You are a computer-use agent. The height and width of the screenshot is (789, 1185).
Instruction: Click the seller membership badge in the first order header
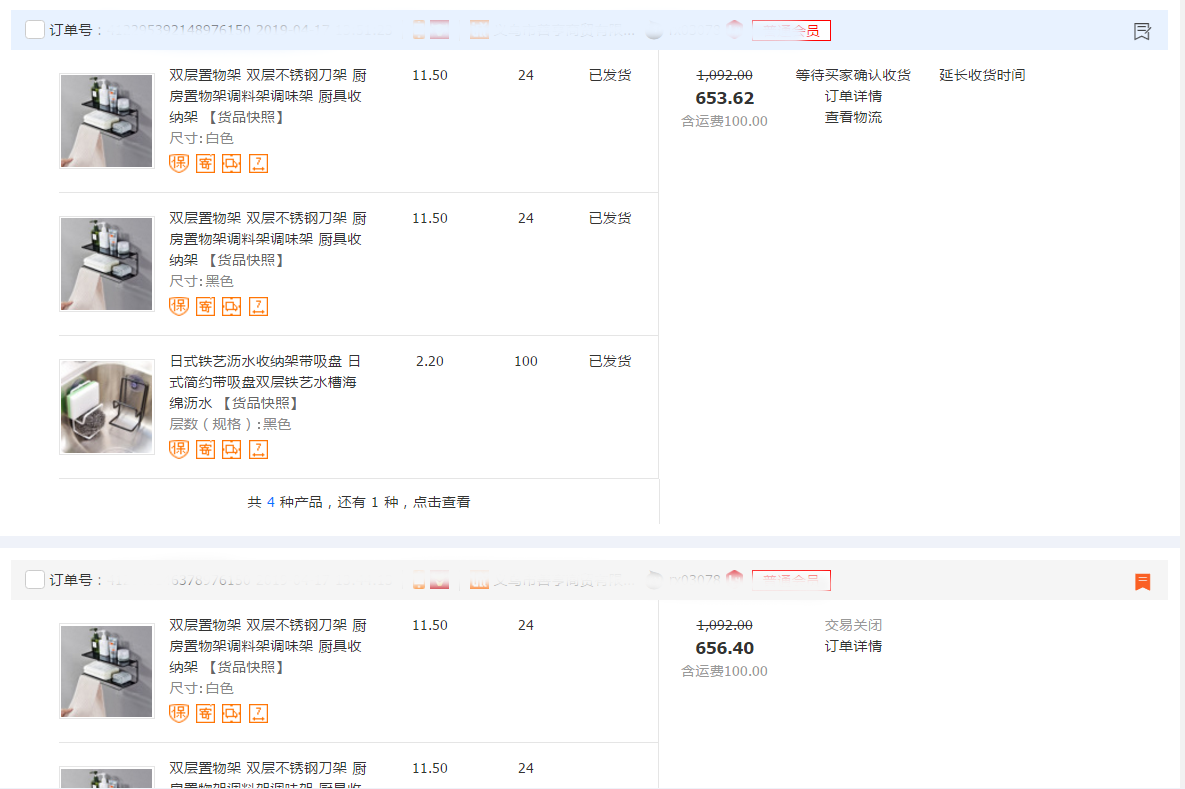[x=791, y=30]
